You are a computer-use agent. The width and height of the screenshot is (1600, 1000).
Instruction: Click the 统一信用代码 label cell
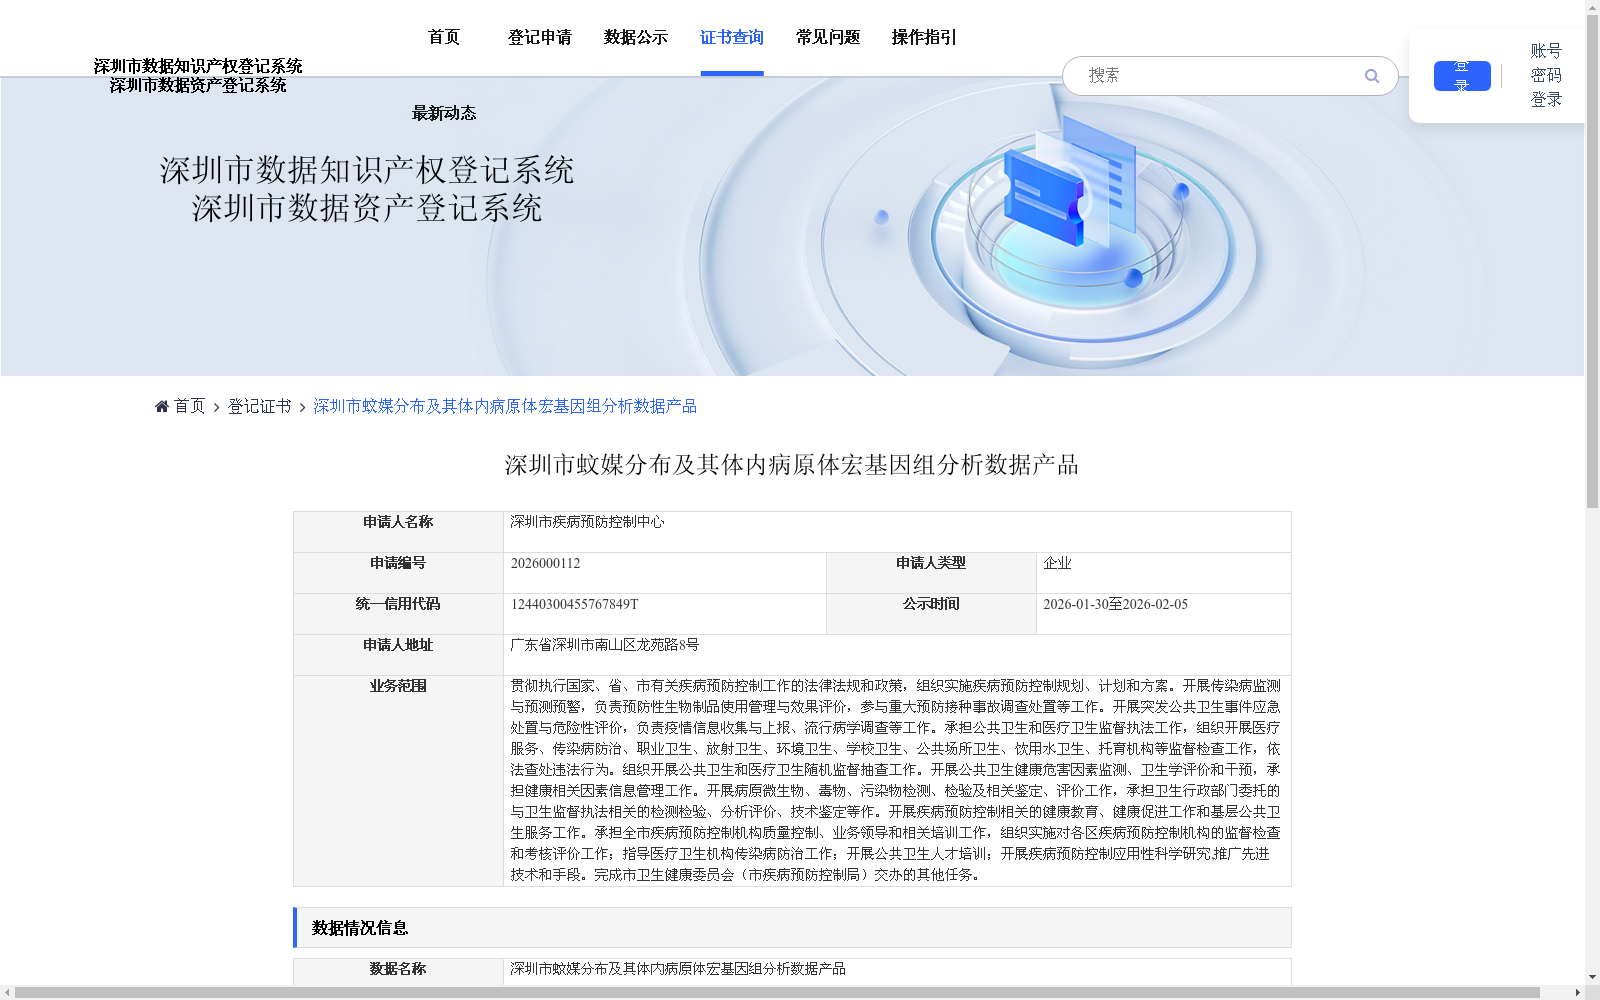point(398,614)
